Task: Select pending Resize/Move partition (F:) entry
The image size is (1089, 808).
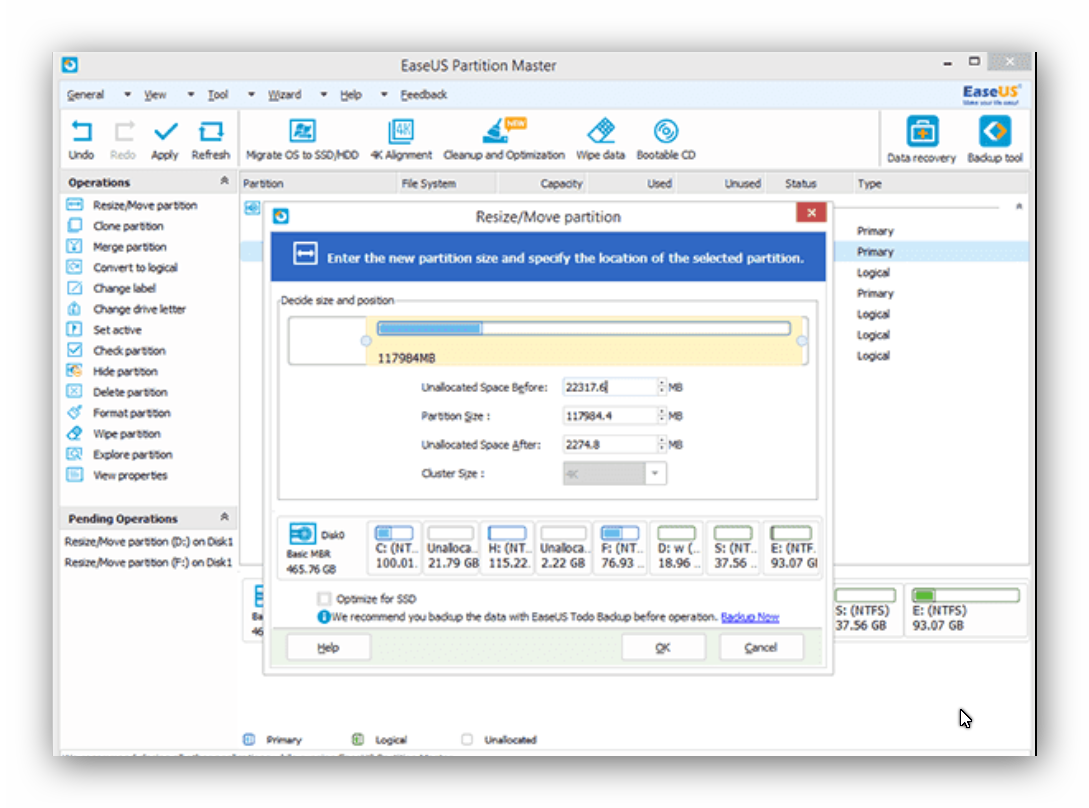Action: tap(149, 562)
